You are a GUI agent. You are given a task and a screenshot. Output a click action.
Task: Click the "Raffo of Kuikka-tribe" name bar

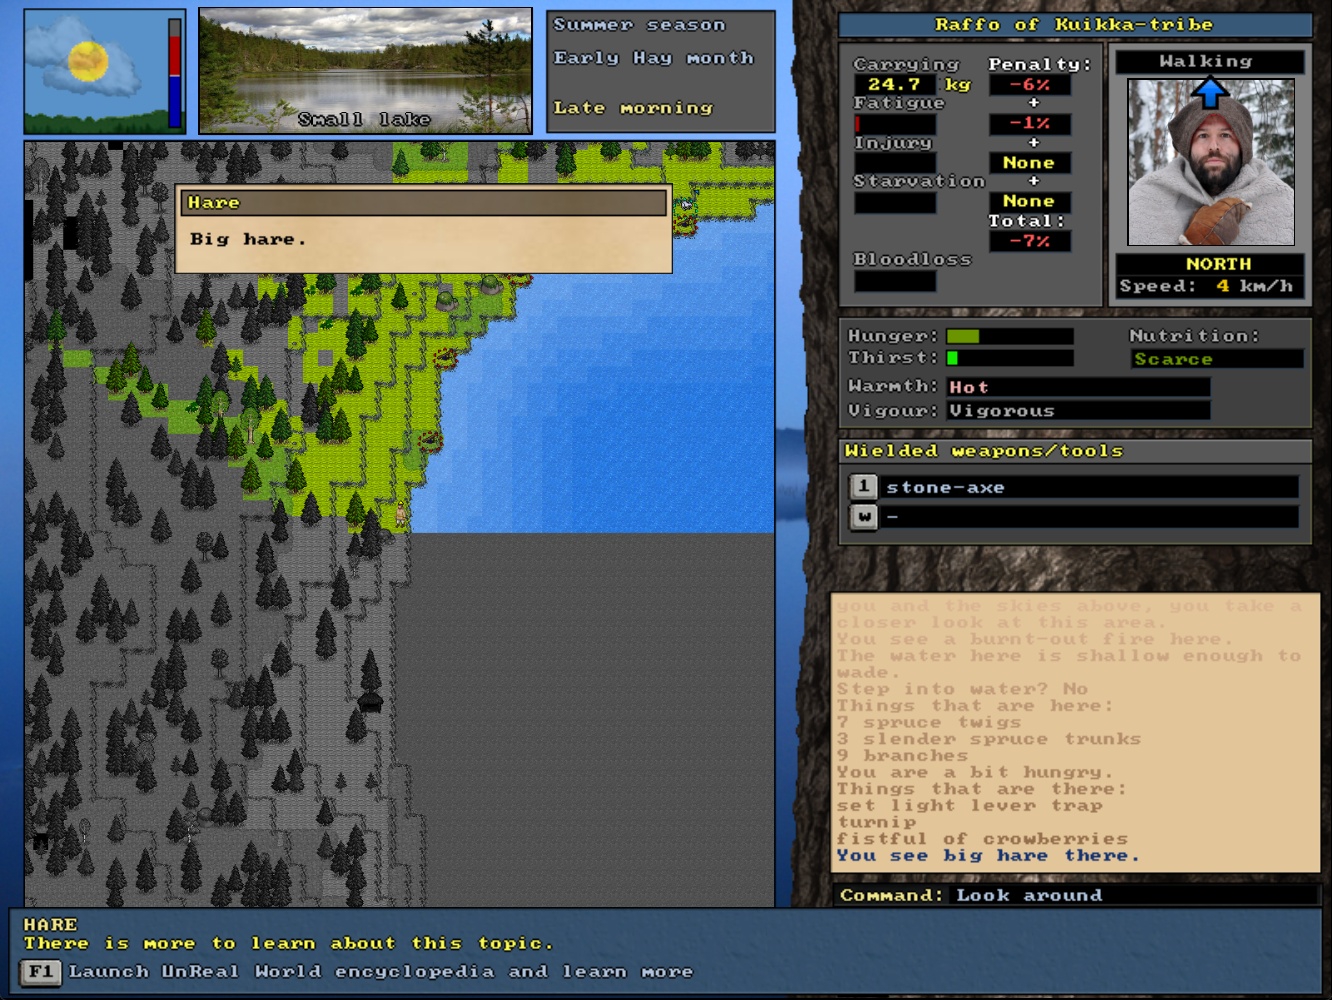1075,25
